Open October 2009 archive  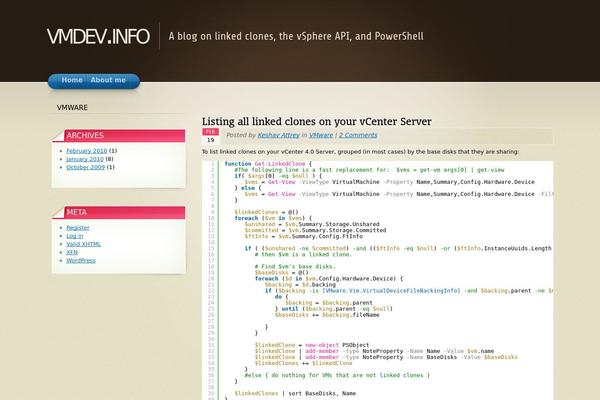click(x=85, y=167)
